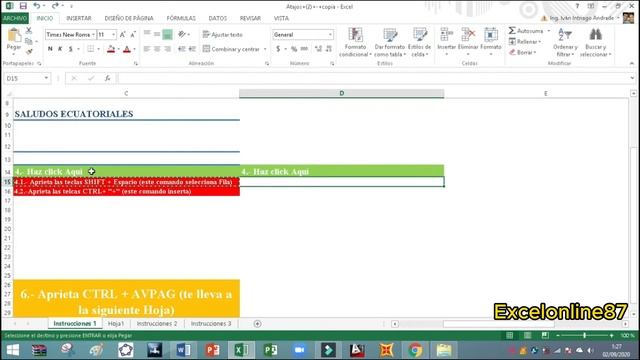
Task: Open the Times New Roman font dropdown
Action: tap(93, 35)
